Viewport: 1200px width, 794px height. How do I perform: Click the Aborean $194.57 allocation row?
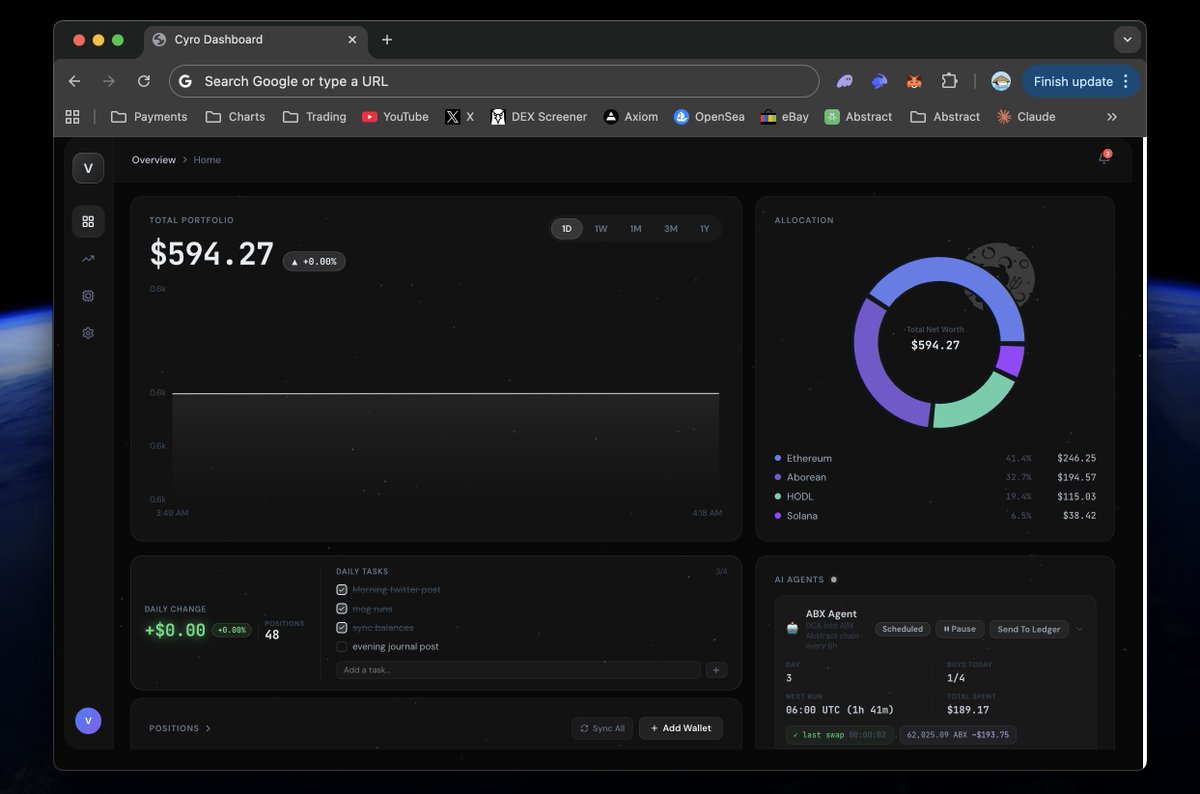click(935, 477)
